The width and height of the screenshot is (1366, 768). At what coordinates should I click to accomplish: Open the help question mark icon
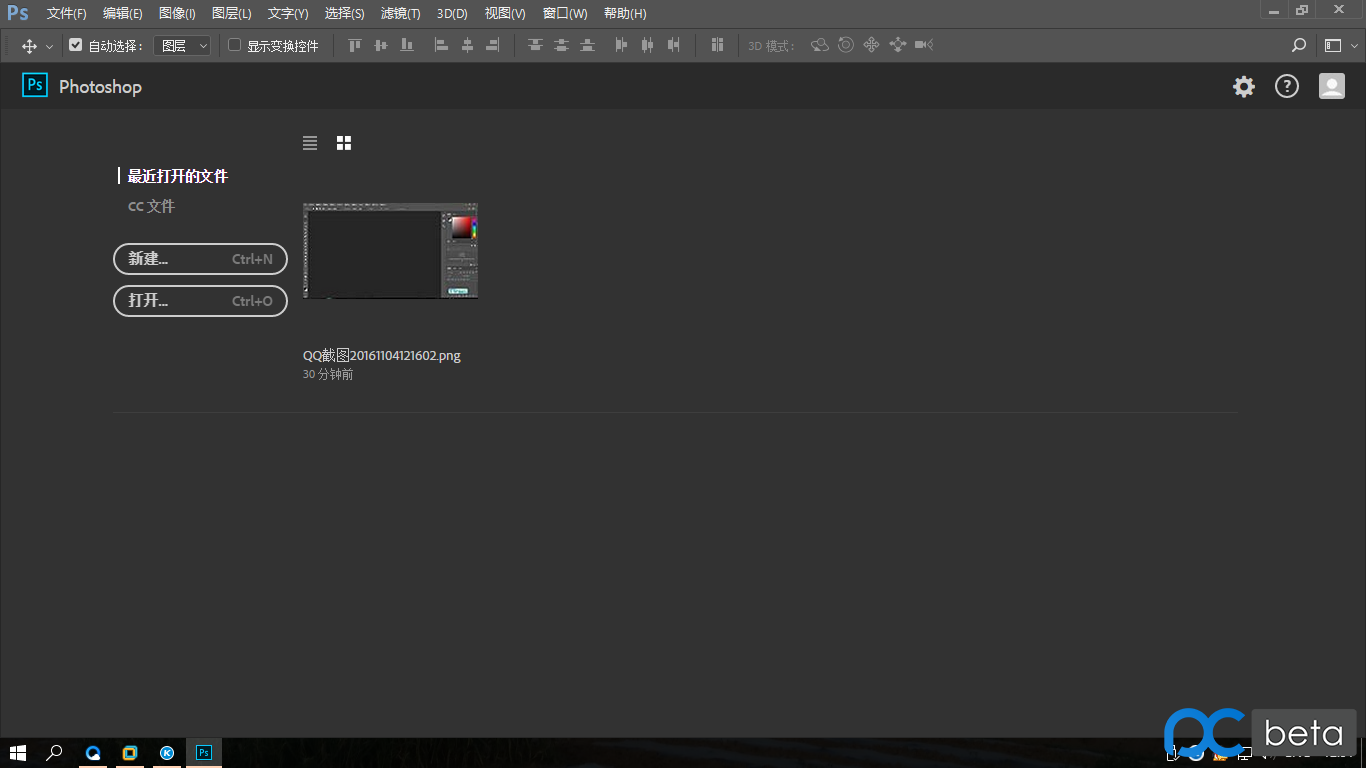pyautogui.click(x=1287, y=86)
